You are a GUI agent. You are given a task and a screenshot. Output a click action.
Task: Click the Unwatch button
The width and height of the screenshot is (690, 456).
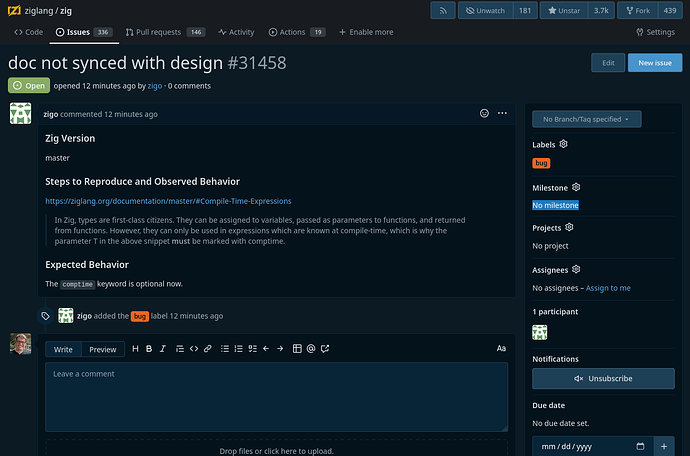[485, 11]
